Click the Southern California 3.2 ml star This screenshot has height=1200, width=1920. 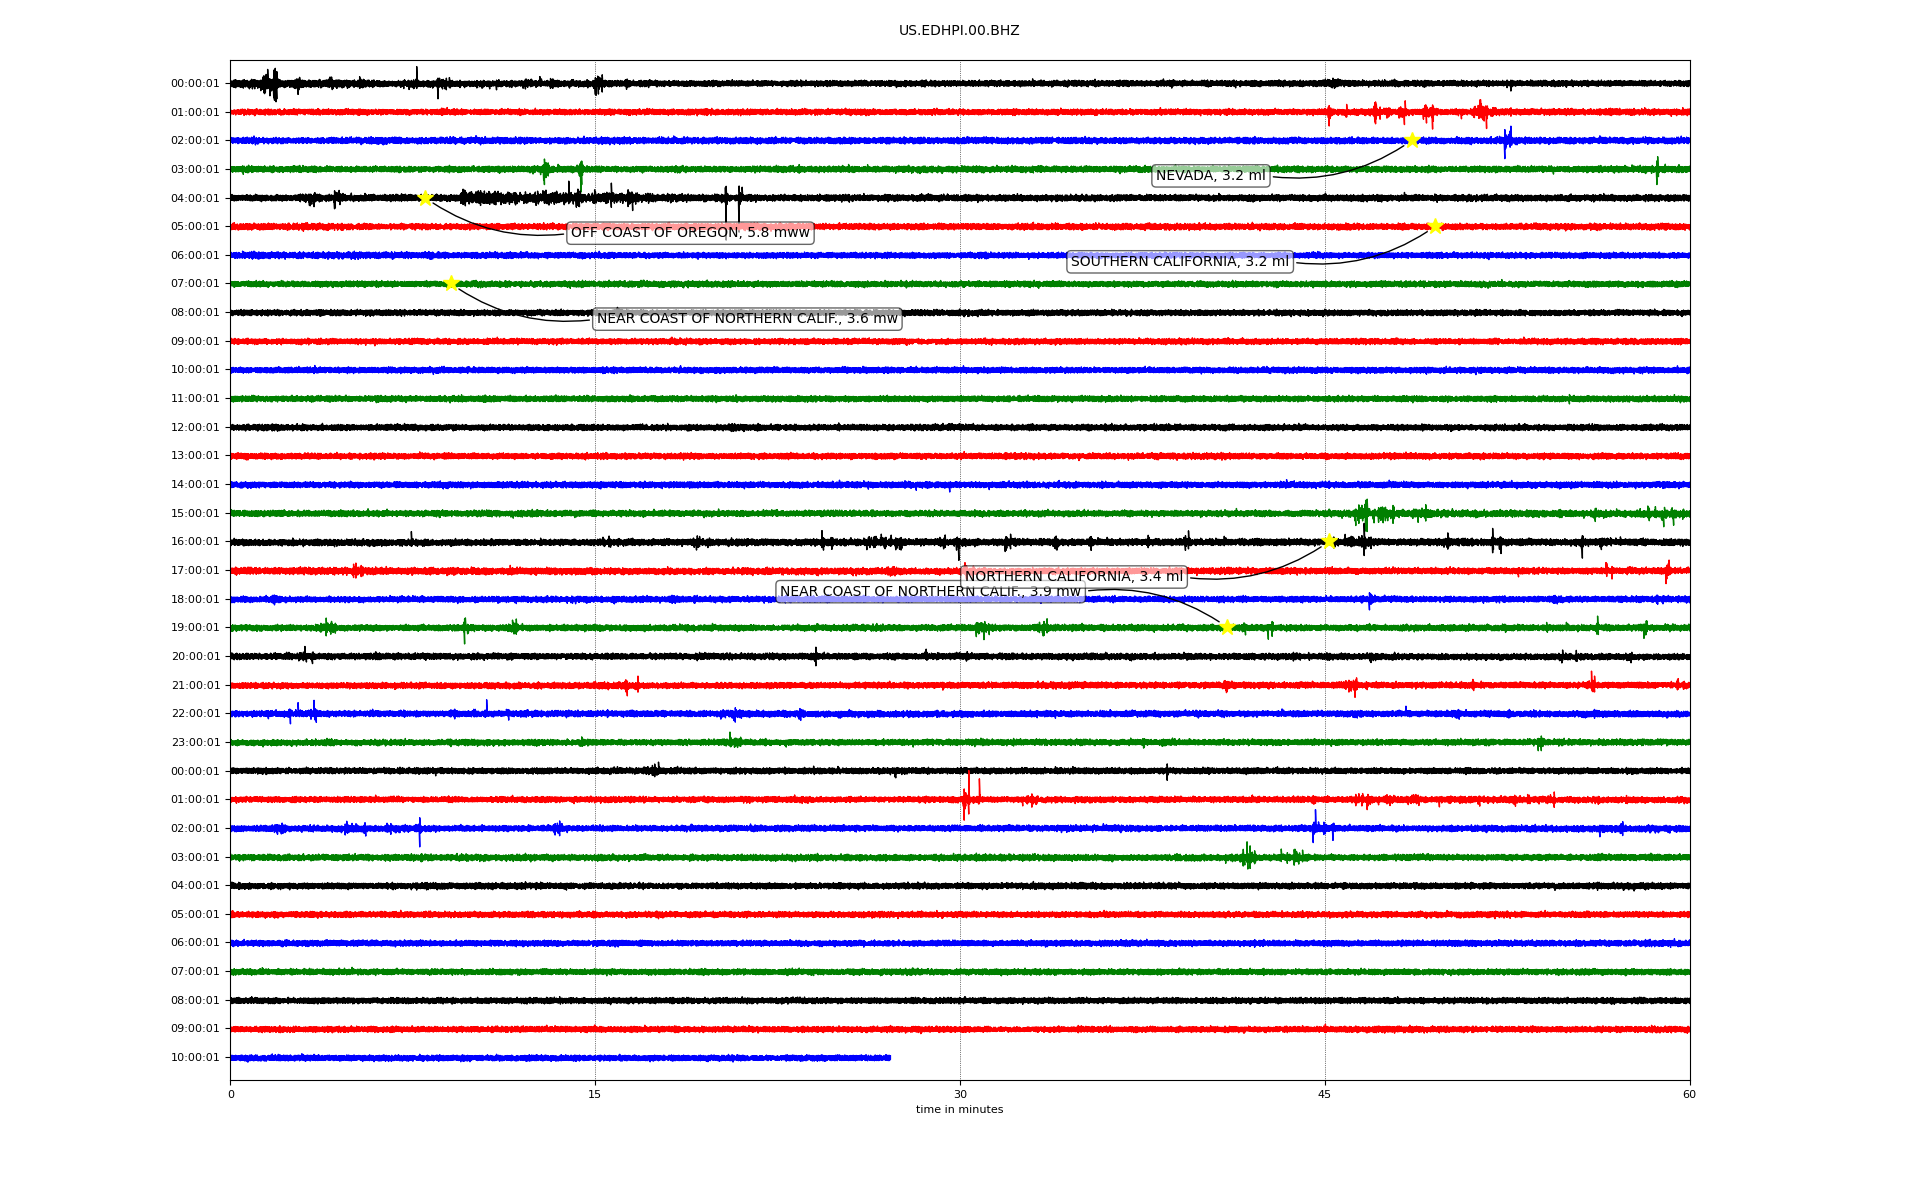[x=1435, y=226]
